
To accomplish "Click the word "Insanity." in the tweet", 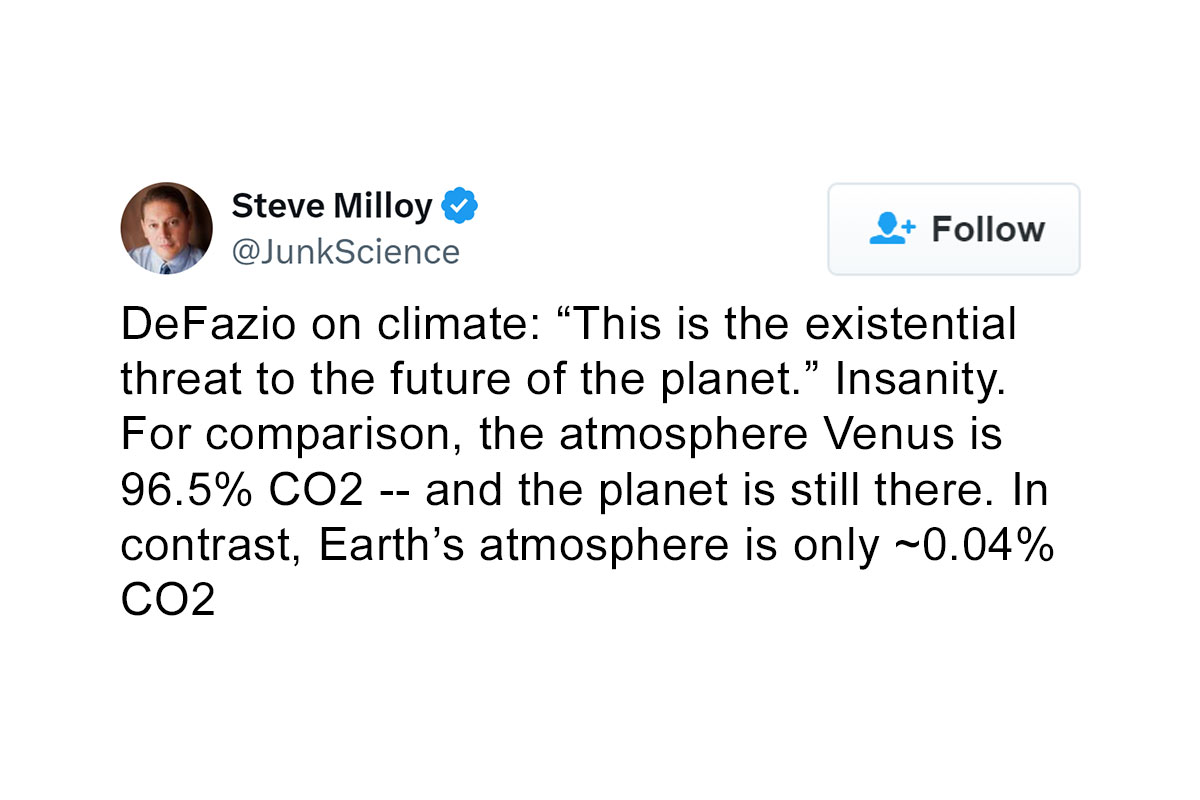I will coord(919,380).
